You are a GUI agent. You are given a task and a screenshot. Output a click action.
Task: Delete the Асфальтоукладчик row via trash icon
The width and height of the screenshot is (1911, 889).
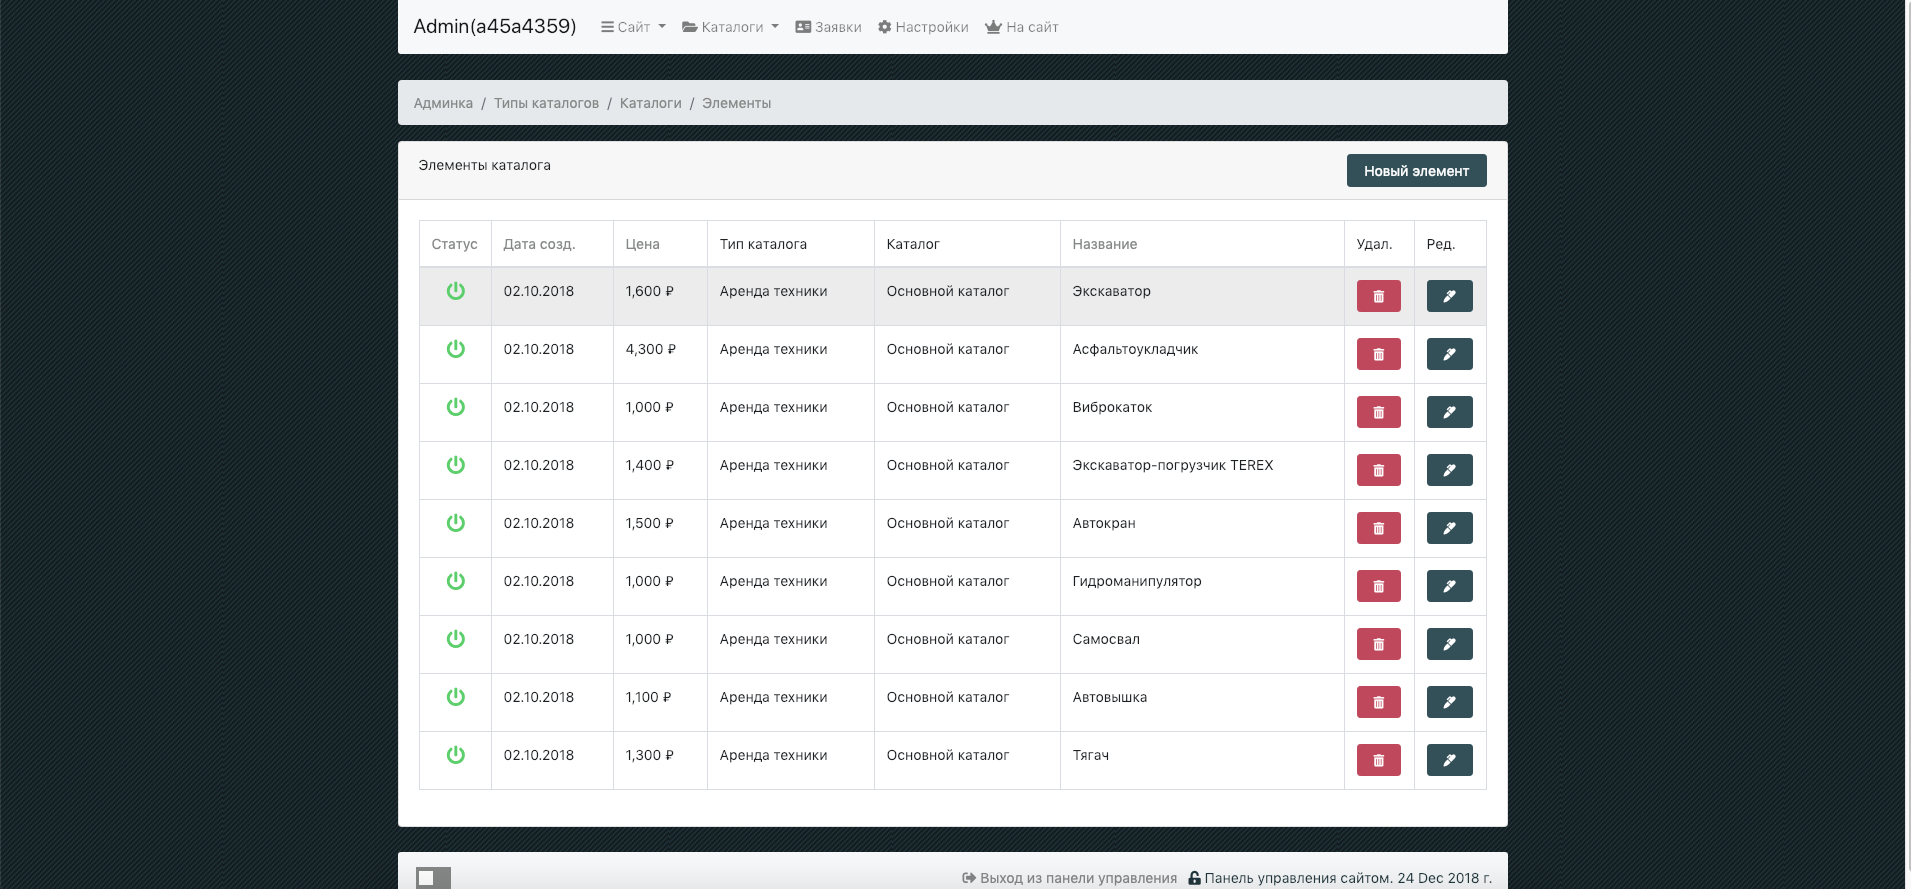click(1378, 354)
